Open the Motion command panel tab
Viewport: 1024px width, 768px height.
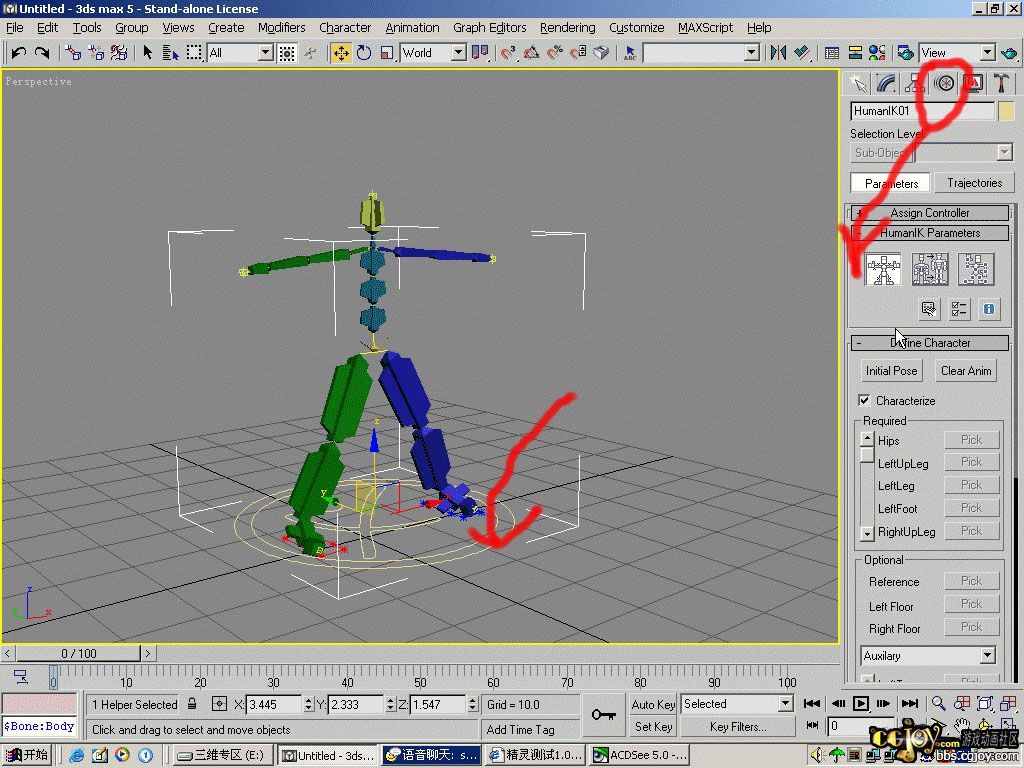943,83
